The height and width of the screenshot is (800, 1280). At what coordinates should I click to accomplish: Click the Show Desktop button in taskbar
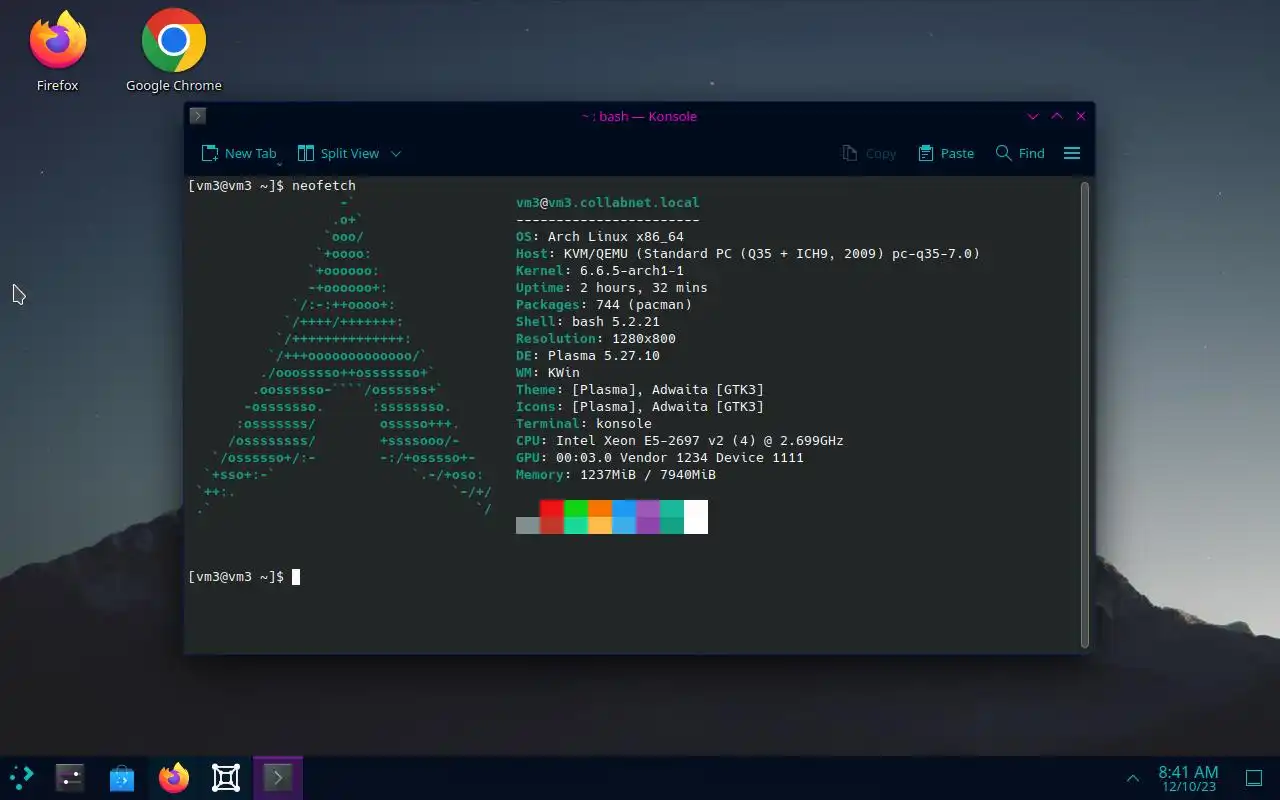[x=1254, y=778]
